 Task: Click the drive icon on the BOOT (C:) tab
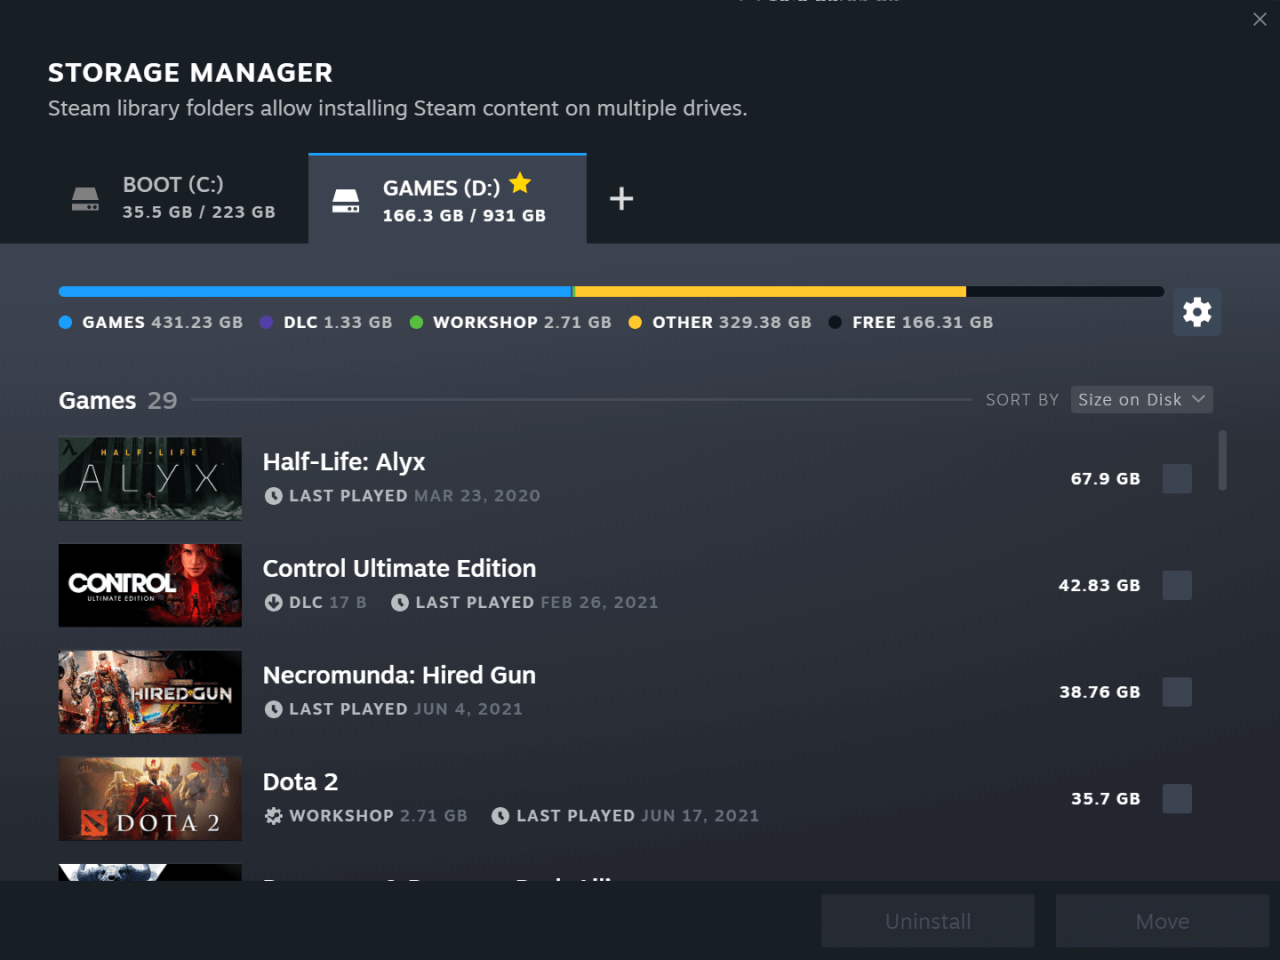click(85, 198)
